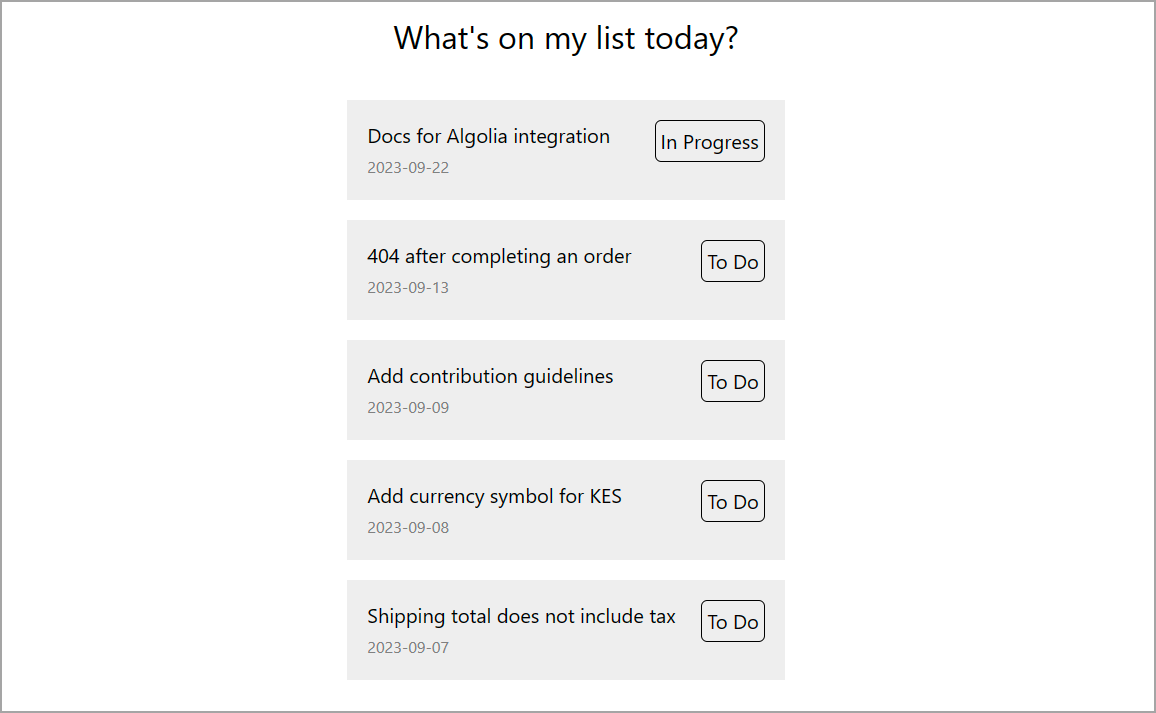The image size is (1156, 713).
Task: Open Shipping total does not include tax
Action: (522, 616)
